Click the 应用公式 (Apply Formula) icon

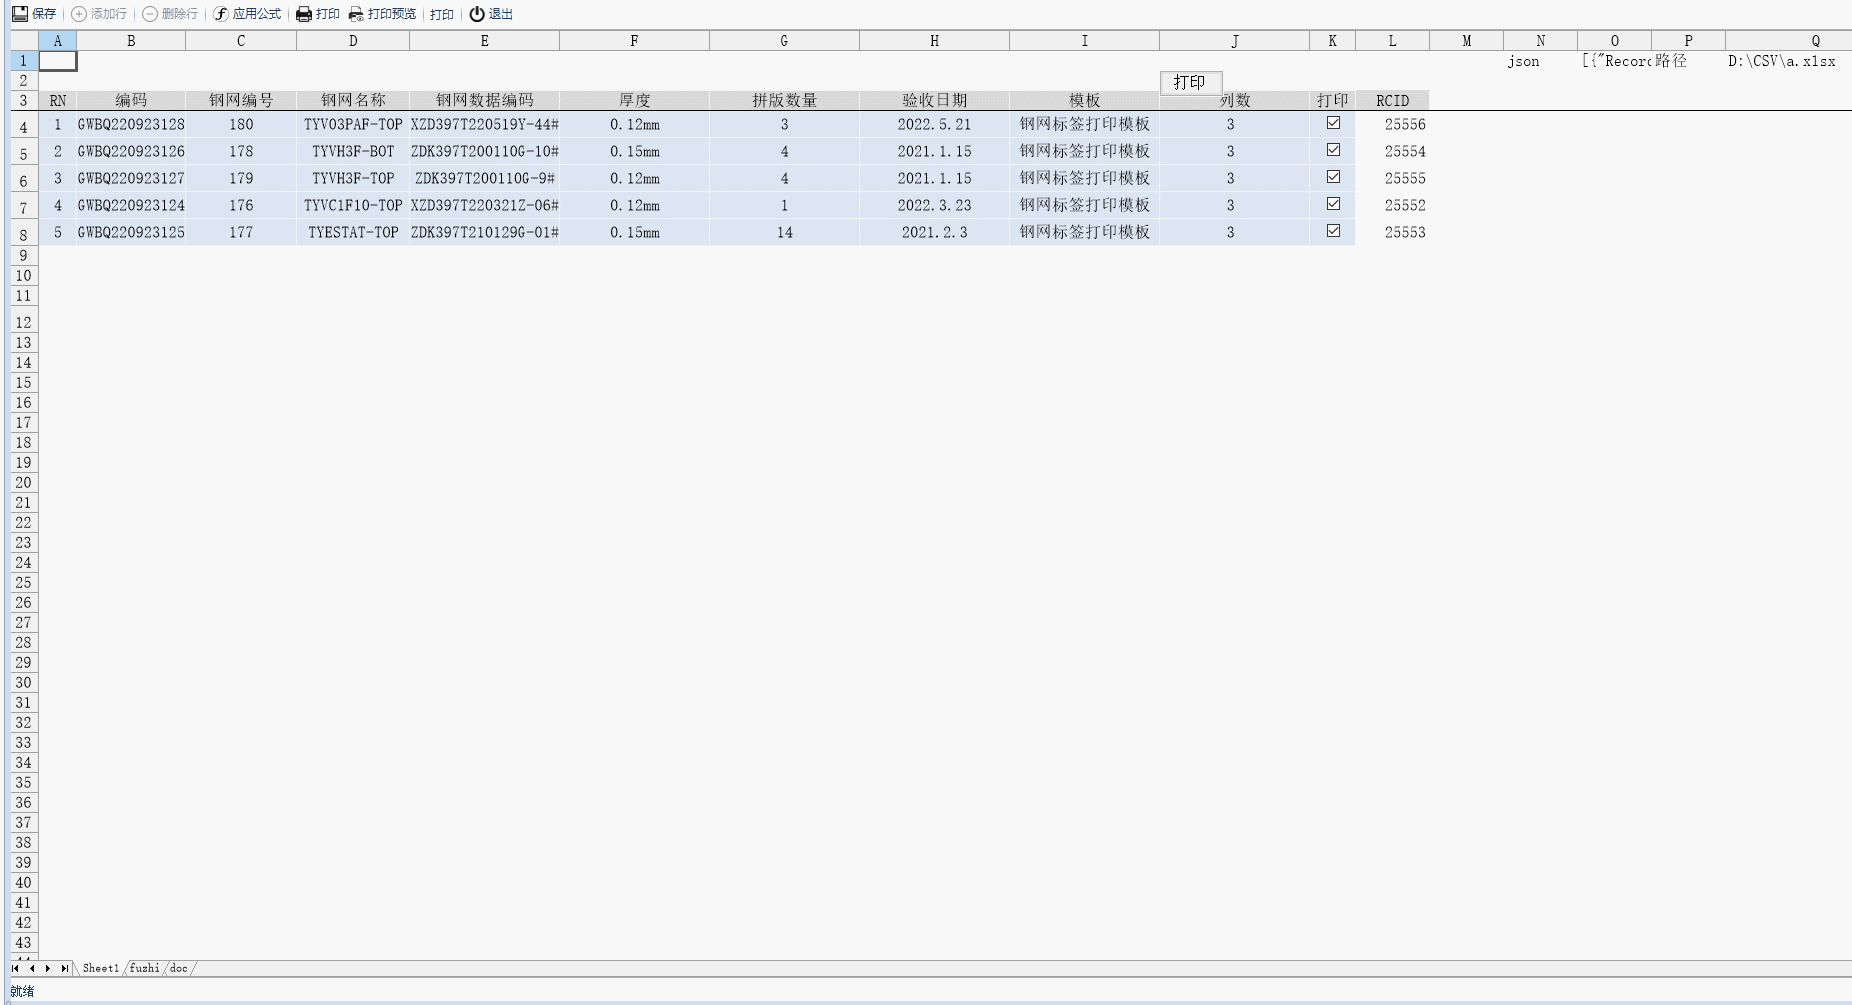(221, 14)
